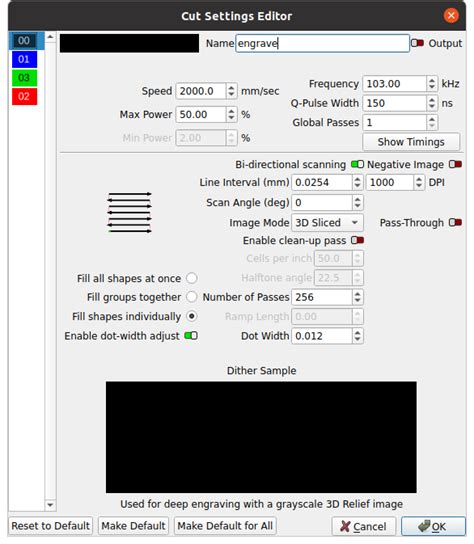Select layer 03 green swatch
474x544 pixels.
point(24,78)
